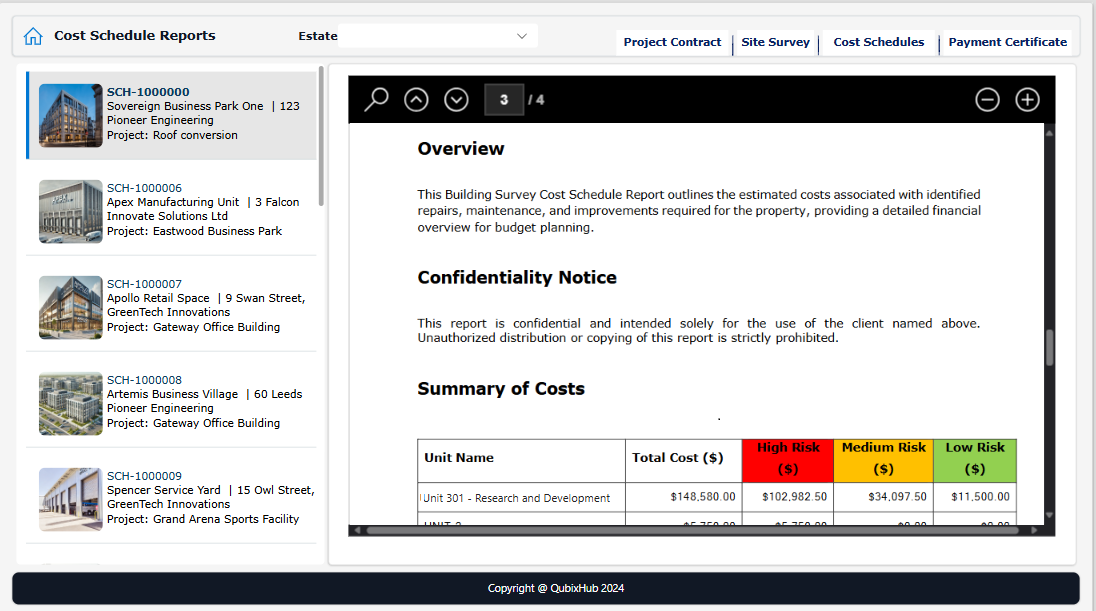The height and width of the screenshot is (611, 1096).
Task: Open the PDF search tool
Action: click(375, 99)
